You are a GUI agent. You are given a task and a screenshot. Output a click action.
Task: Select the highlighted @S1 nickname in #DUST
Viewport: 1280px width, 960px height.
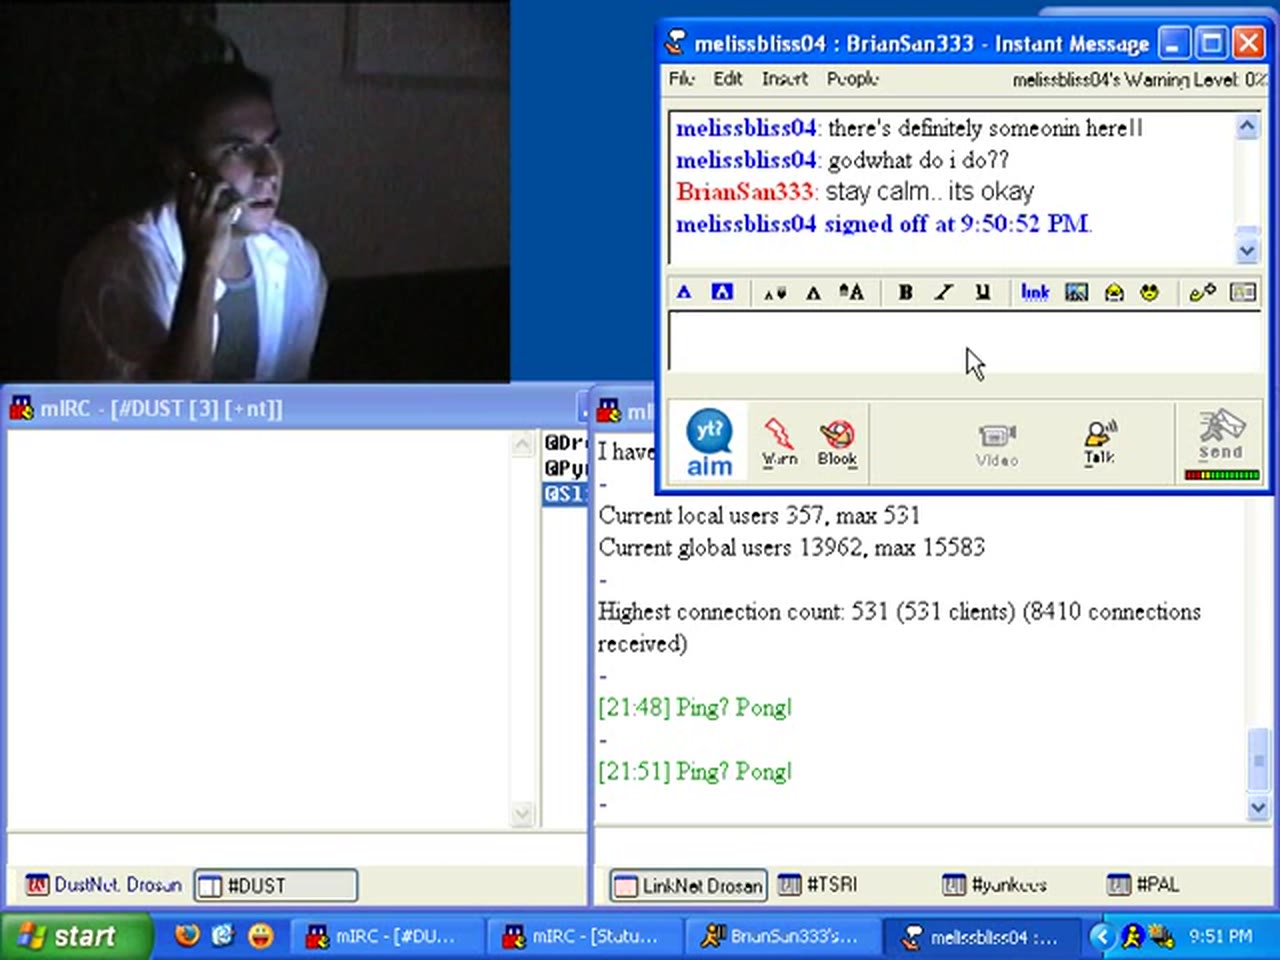tap(564, 494)
